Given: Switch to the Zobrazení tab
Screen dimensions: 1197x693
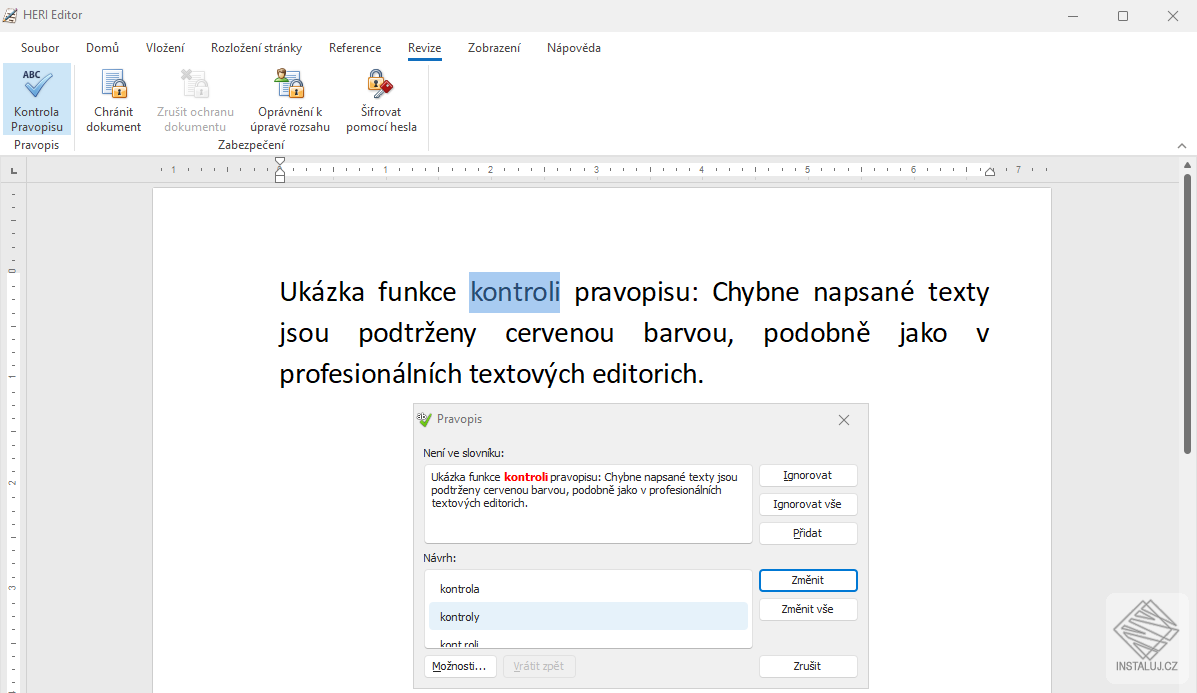Looking at the screenshot, I should 494,47.
